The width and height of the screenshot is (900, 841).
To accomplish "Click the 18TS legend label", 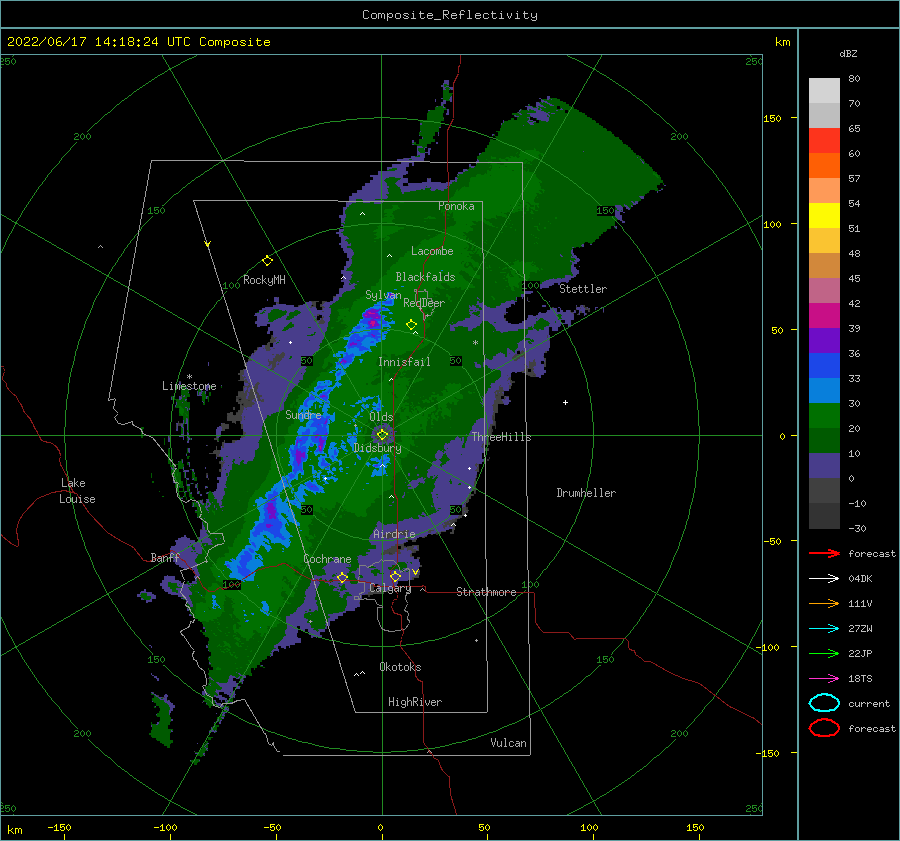I will click(x=860, y=679).
